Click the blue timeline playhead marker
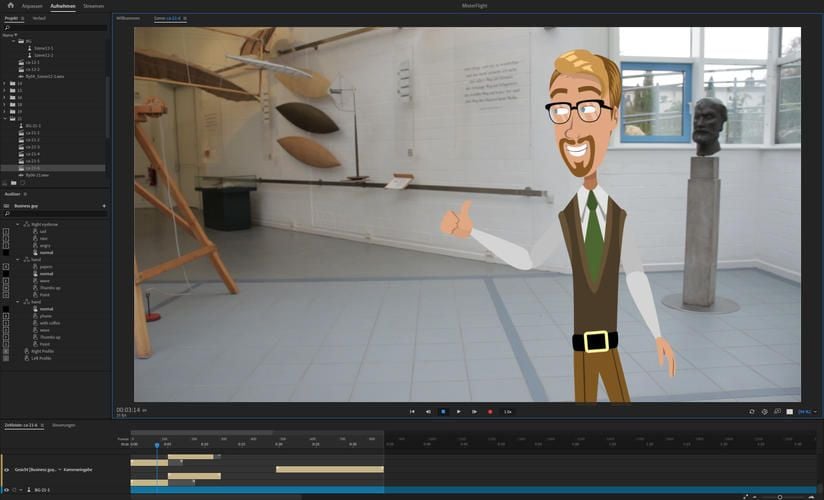The height and width of the screenshot is (500, 824). pyautogui.click(x=157, y=445)
